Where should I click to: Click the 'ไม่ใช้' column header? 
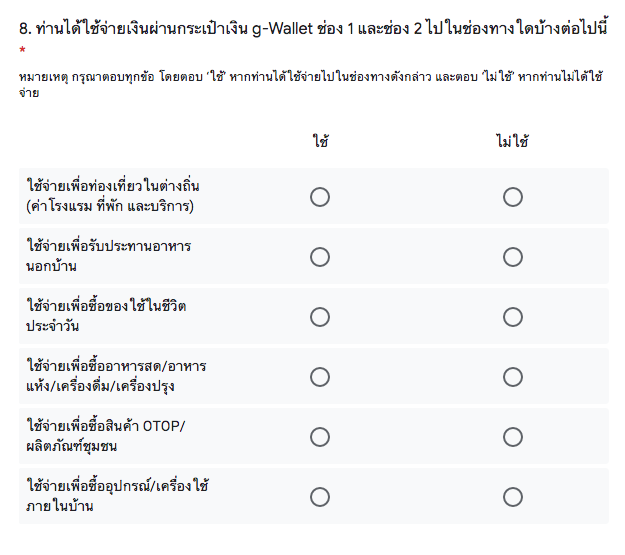512,142
